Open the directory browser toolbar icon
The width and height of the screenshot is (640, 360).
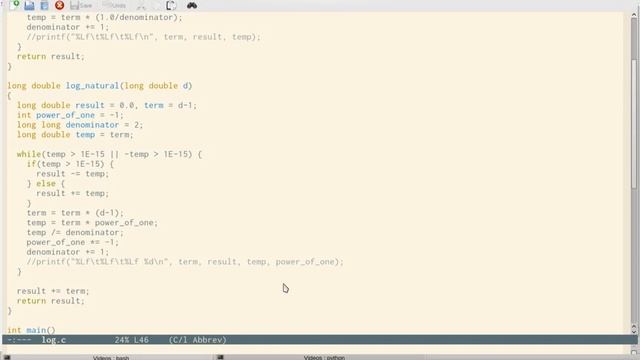44,5
